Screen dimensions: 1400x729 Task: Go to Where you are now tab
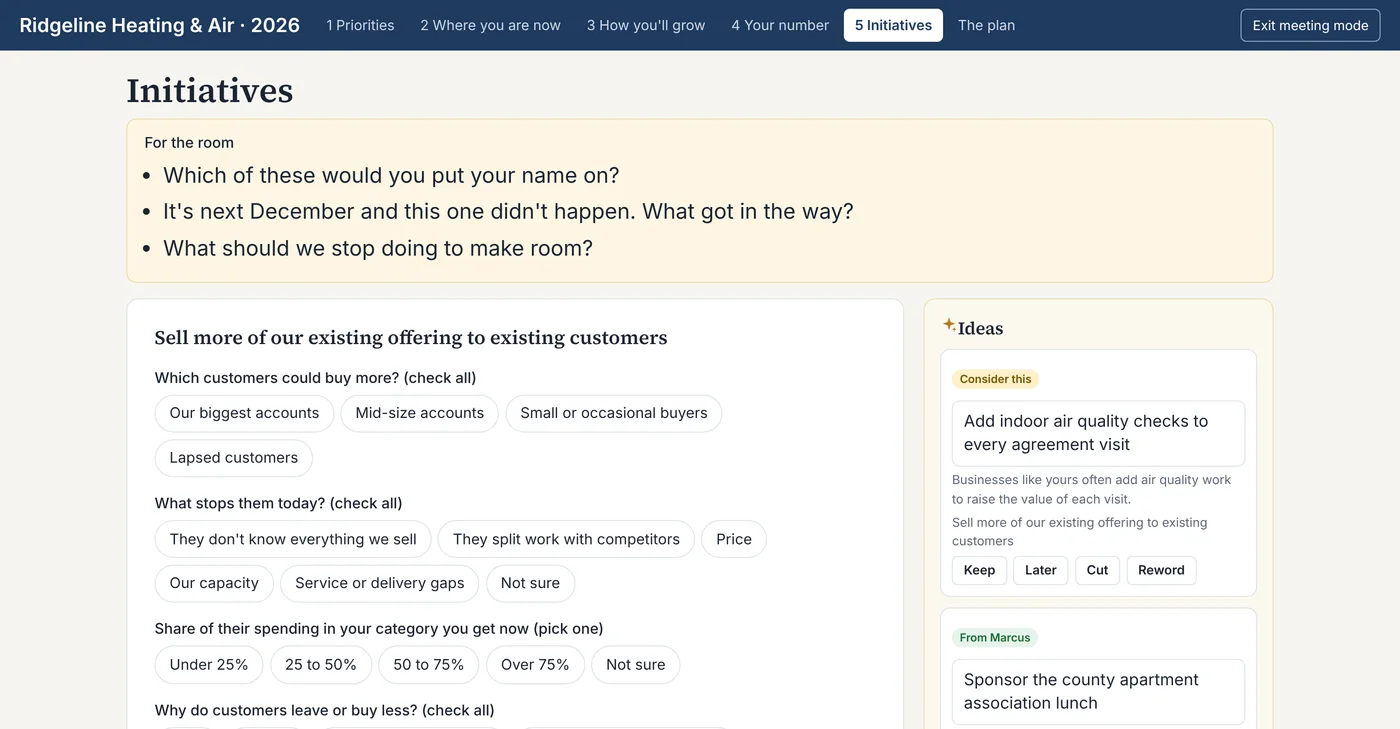click(490, 25)
